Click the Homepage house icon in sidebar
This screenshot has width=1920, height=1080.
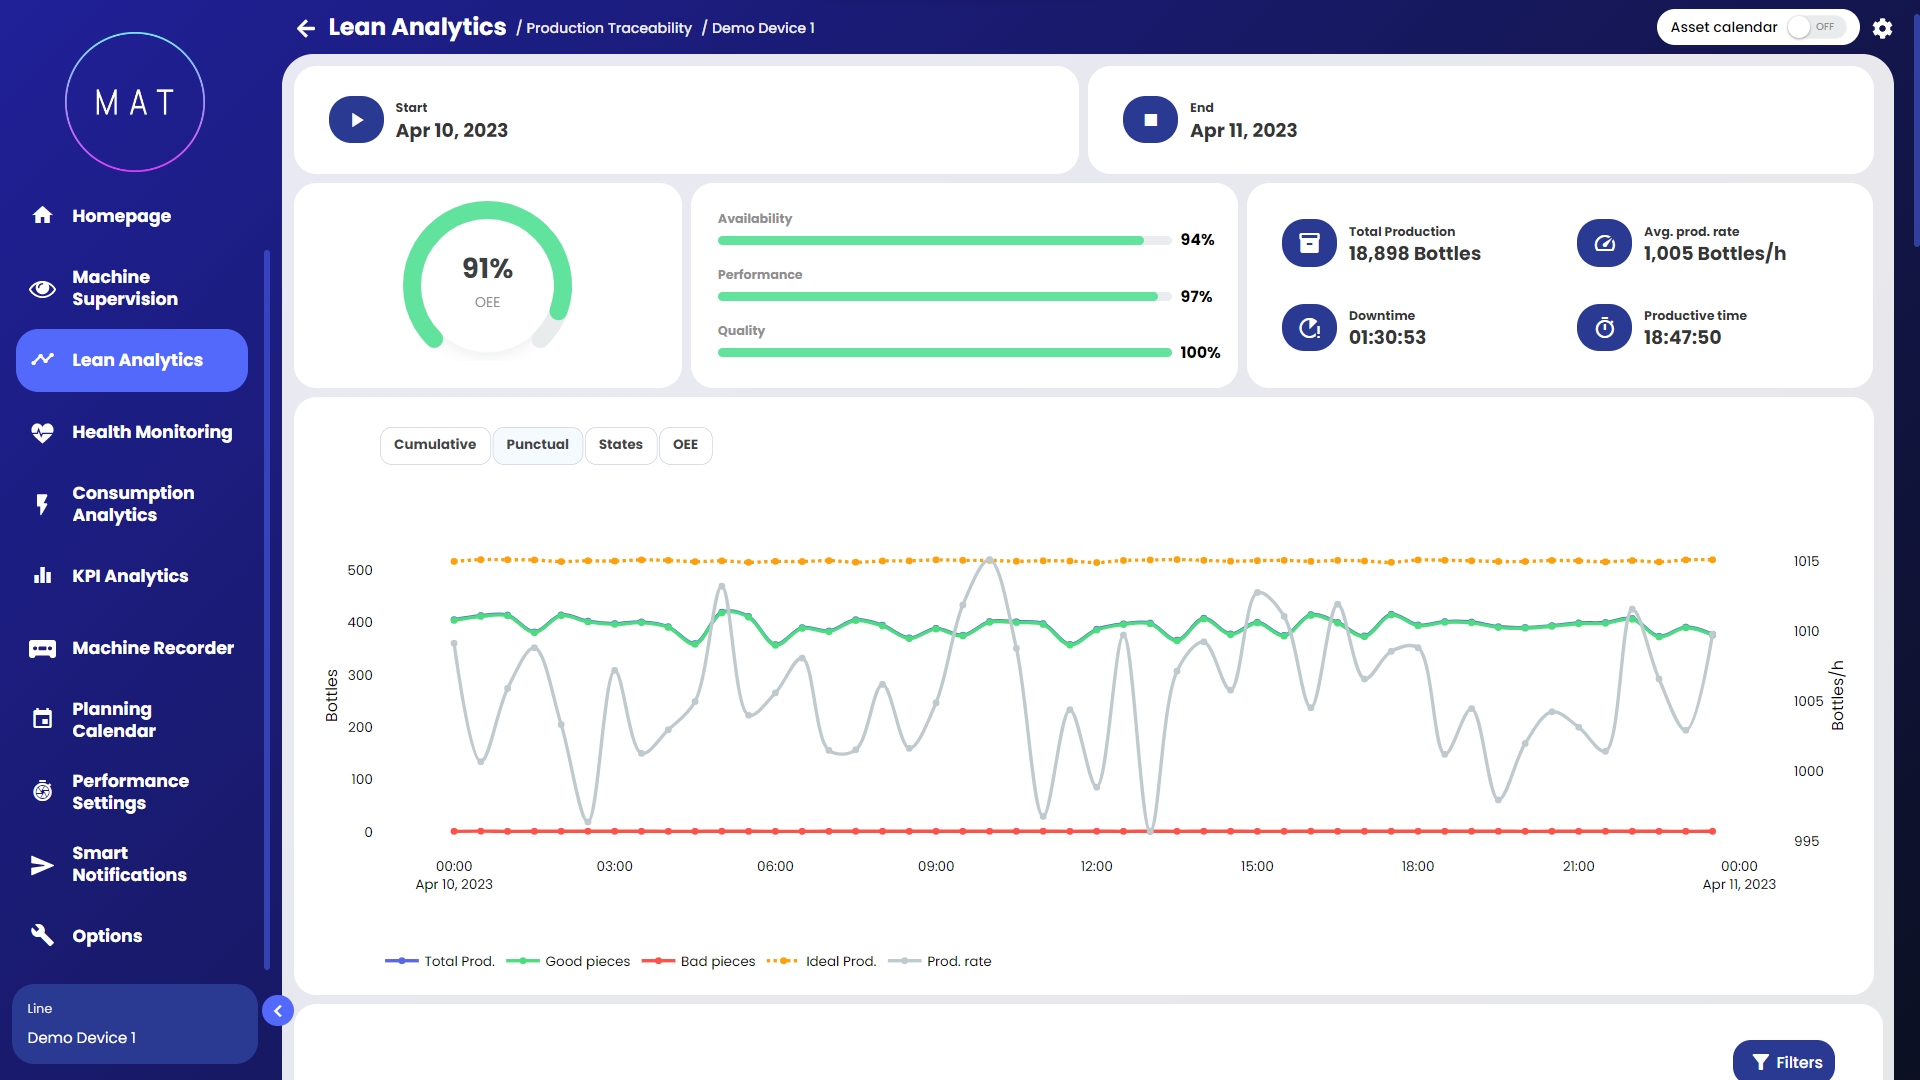(42, 215)
